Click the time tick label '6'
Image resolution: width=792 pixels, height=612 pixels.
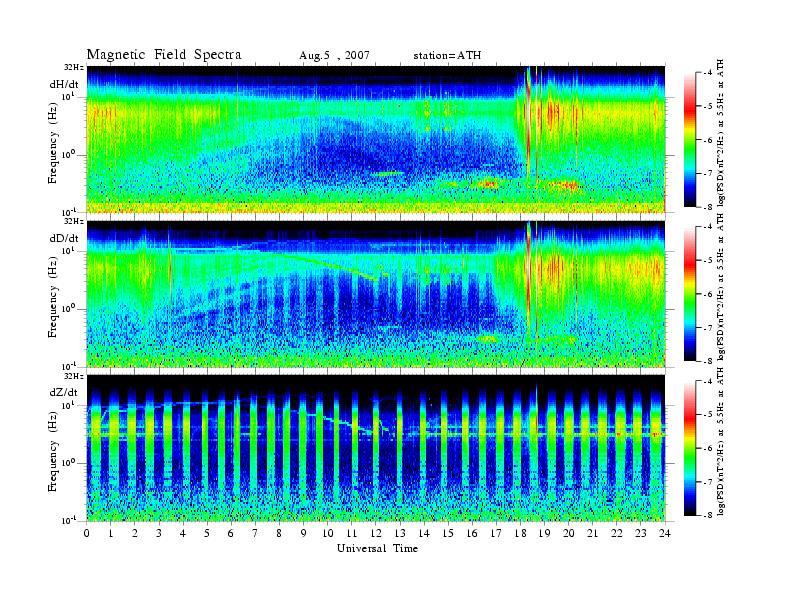(x=231, y=533)
